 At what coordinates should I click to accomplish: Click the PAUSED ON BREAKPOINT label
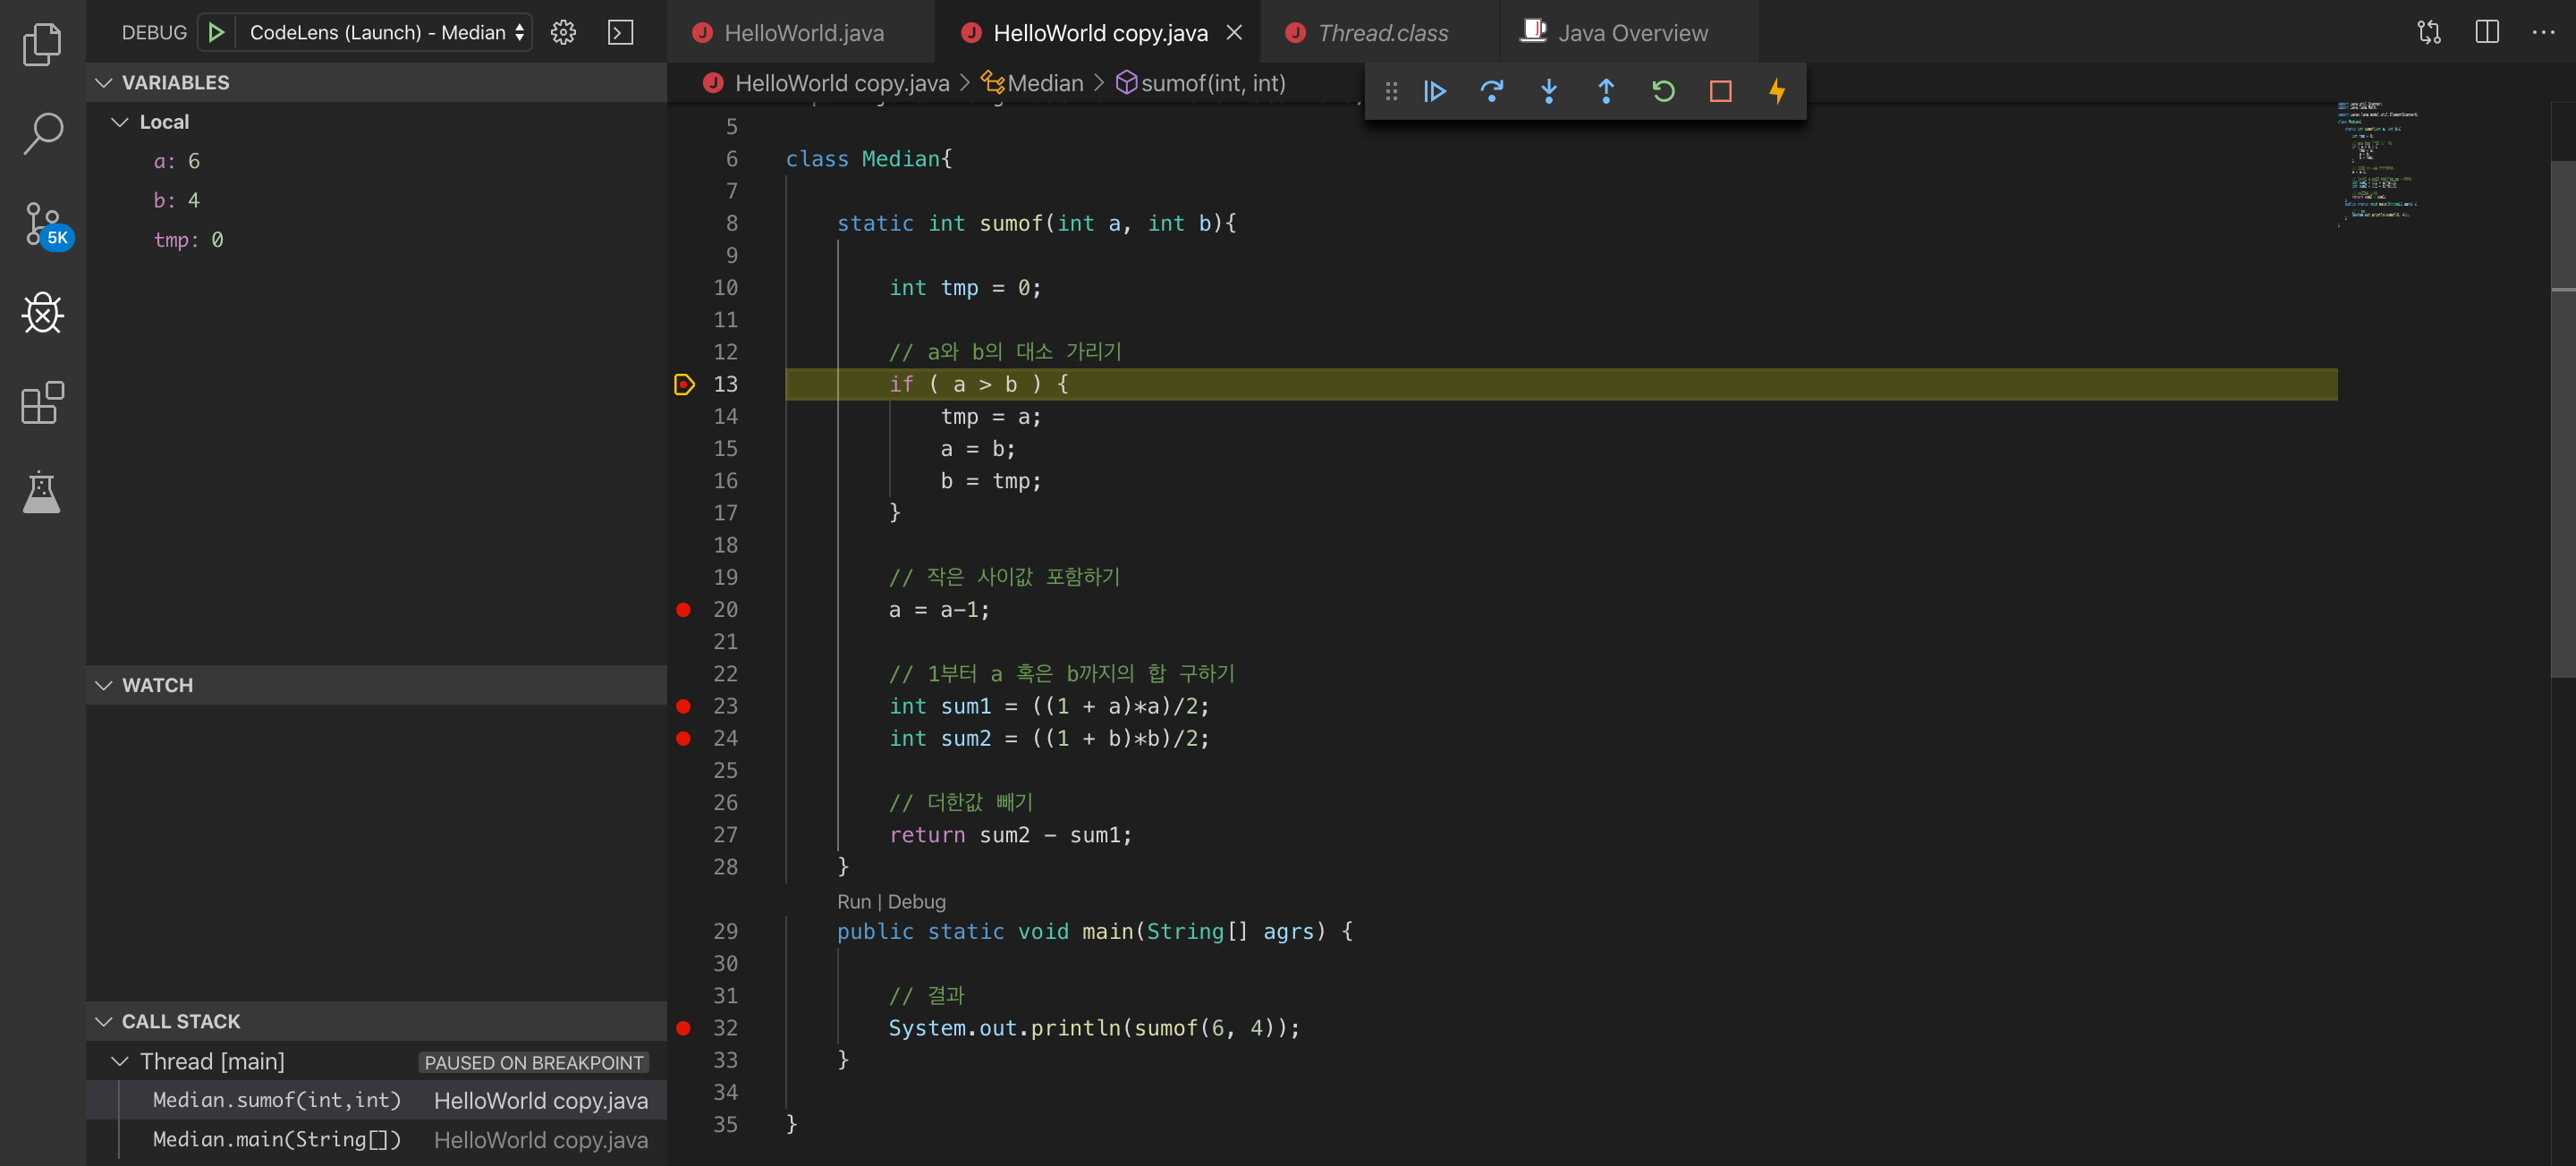pyautogui.click(x=533, y=1063)
